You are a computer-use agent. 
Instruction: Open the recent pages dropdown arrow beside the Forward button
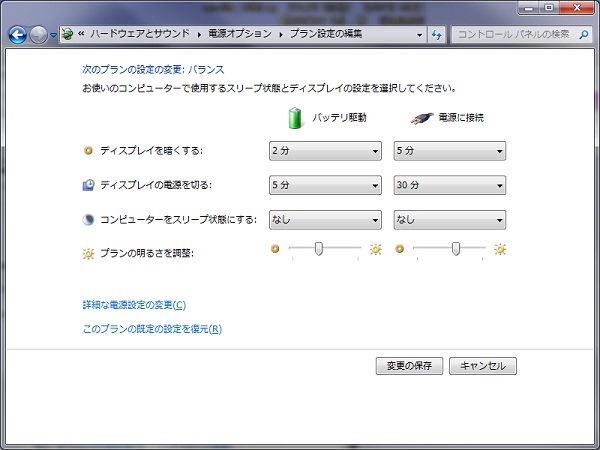(x=54, y=35)
